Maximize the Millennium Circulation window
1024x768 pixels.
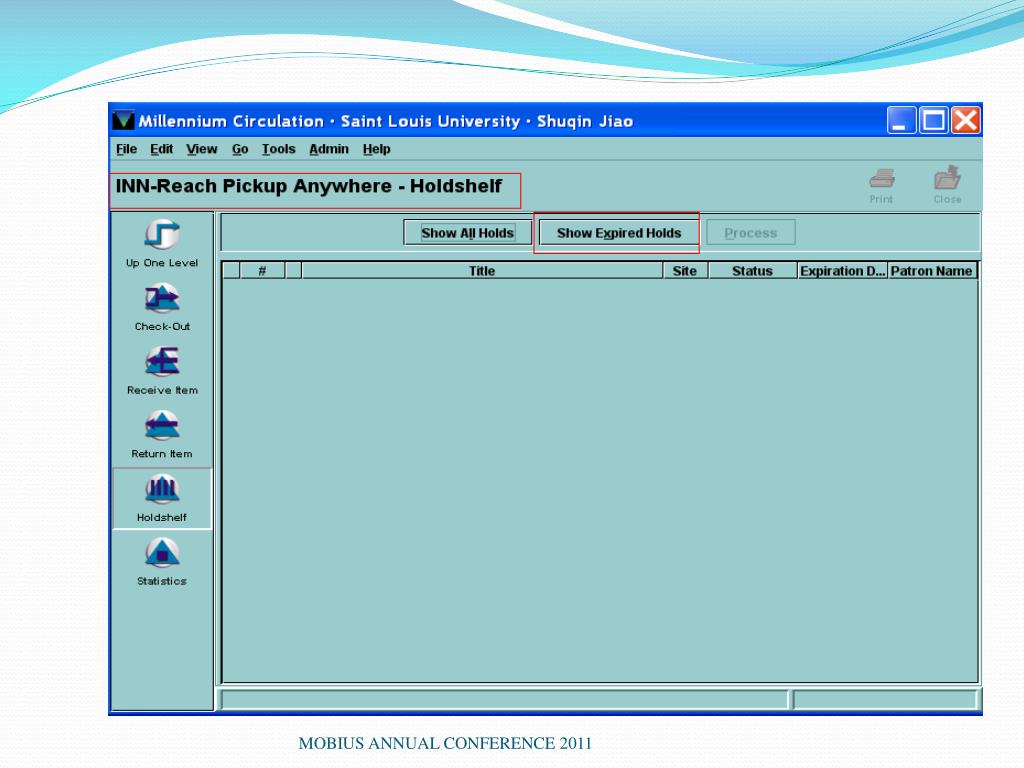click(933, 121)
